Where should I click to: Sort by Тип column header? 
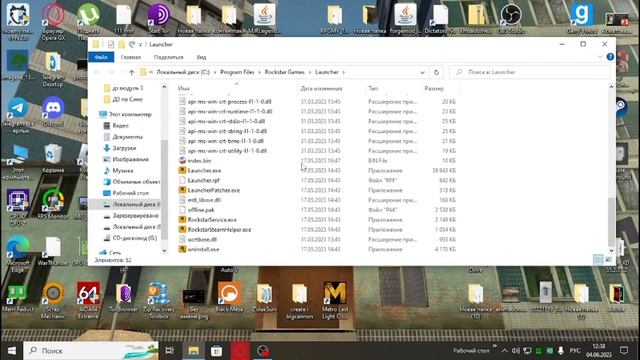[x=373, y=88]
